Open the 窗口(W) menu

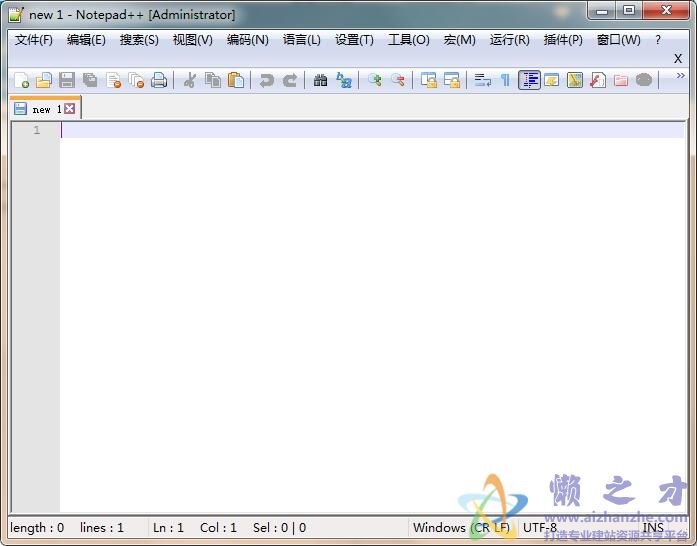click(x=619, y=40)
